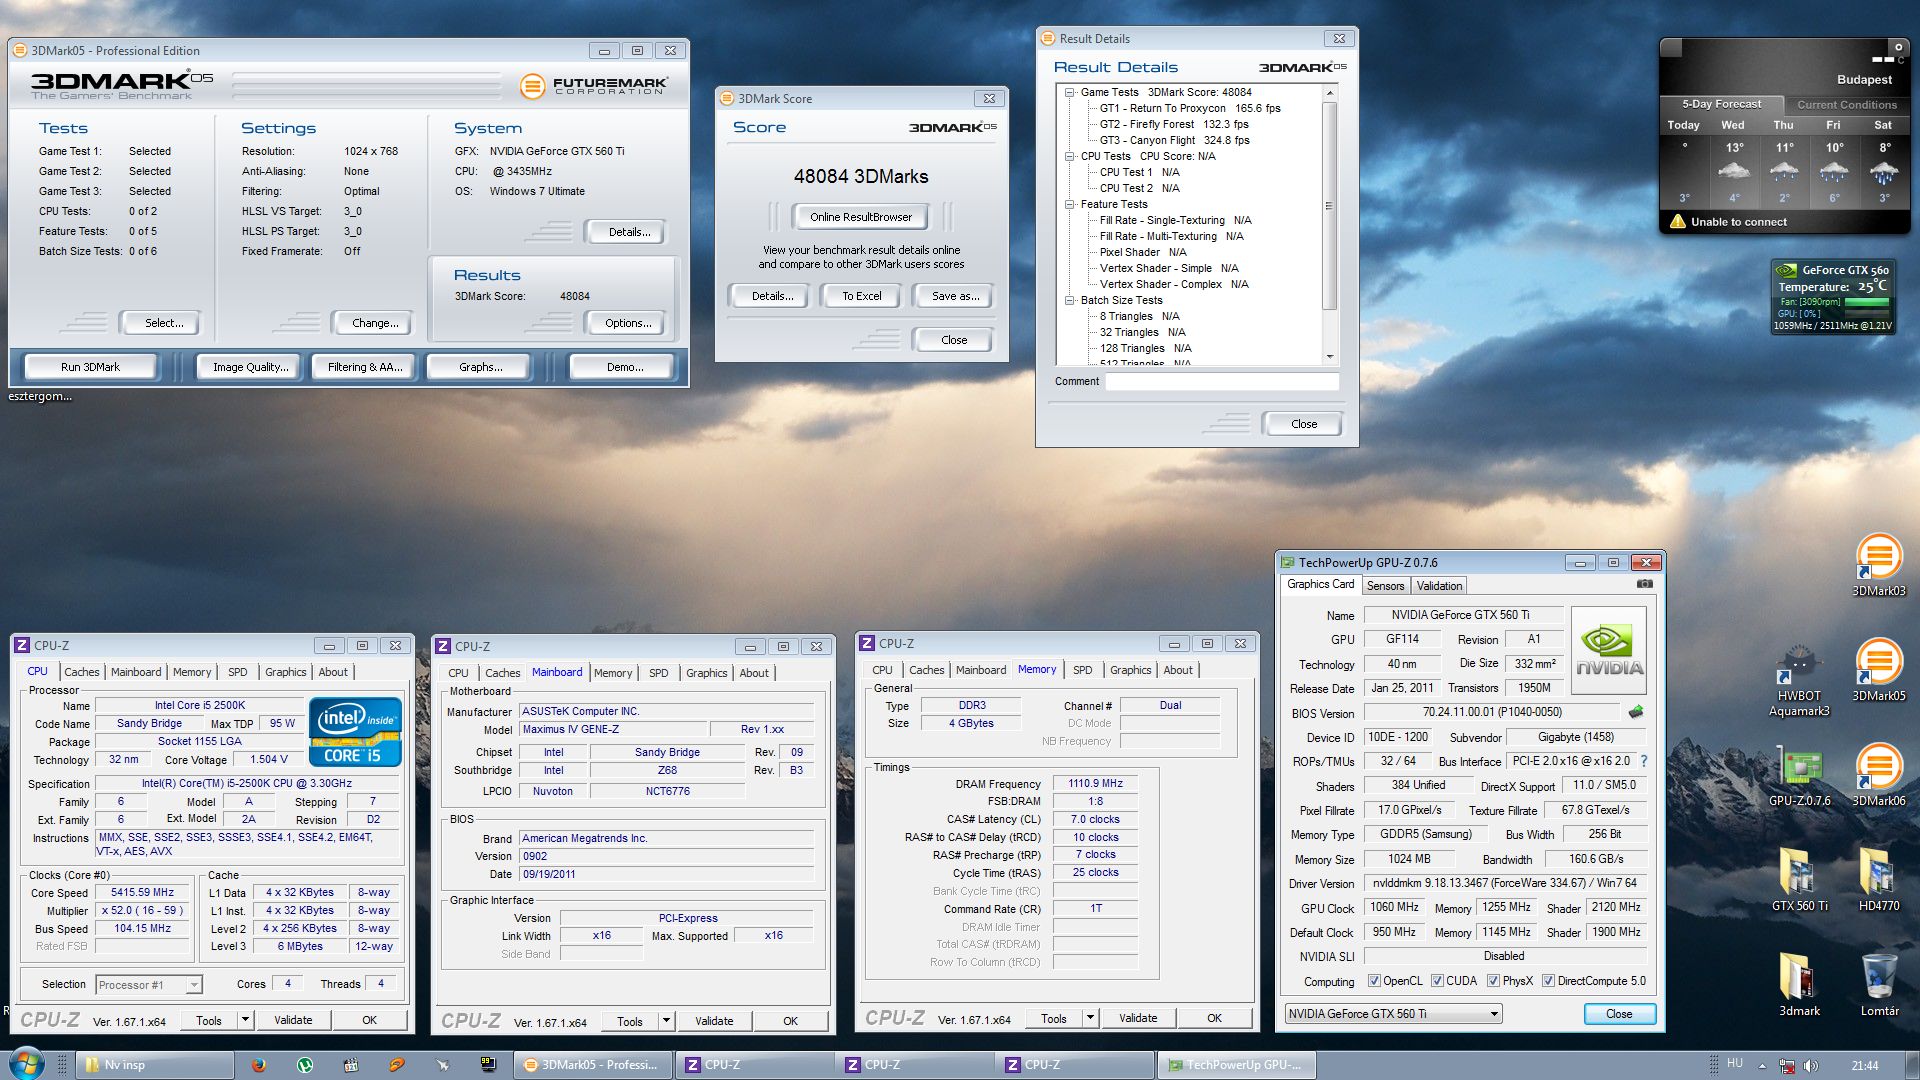This screenshot has height=1080, width=1920.
Task: Open the SPD tab in Memory CPU-Z window
Action: pos(1082,670)
